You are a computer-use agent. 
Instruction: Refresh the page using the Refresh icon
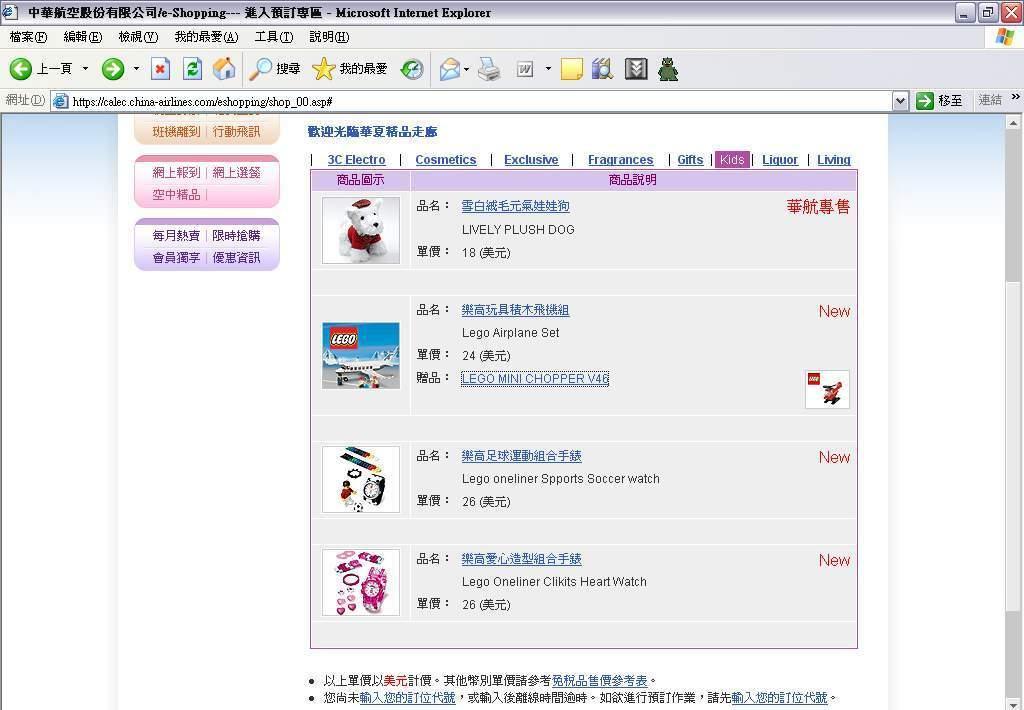[192, 69]
